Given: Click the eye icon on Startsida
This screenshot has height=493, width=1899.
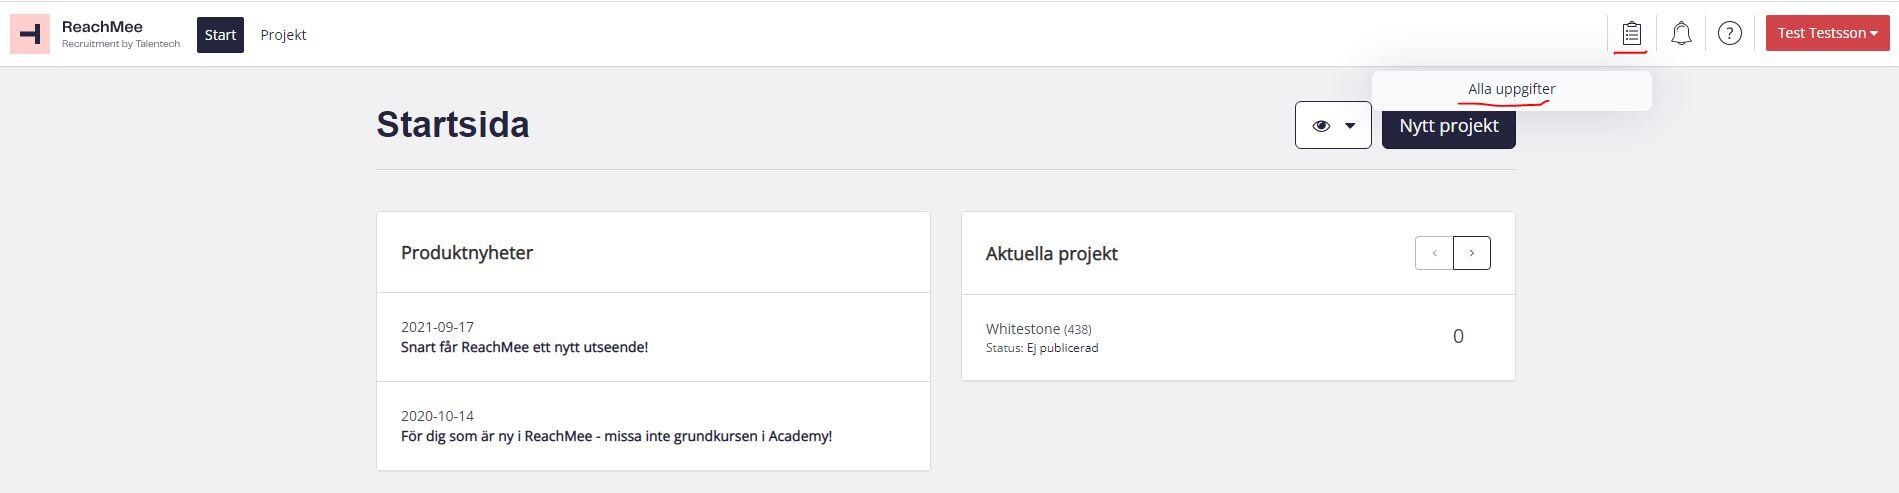Looking at the screenshot, I should (x=1321, y=126).
